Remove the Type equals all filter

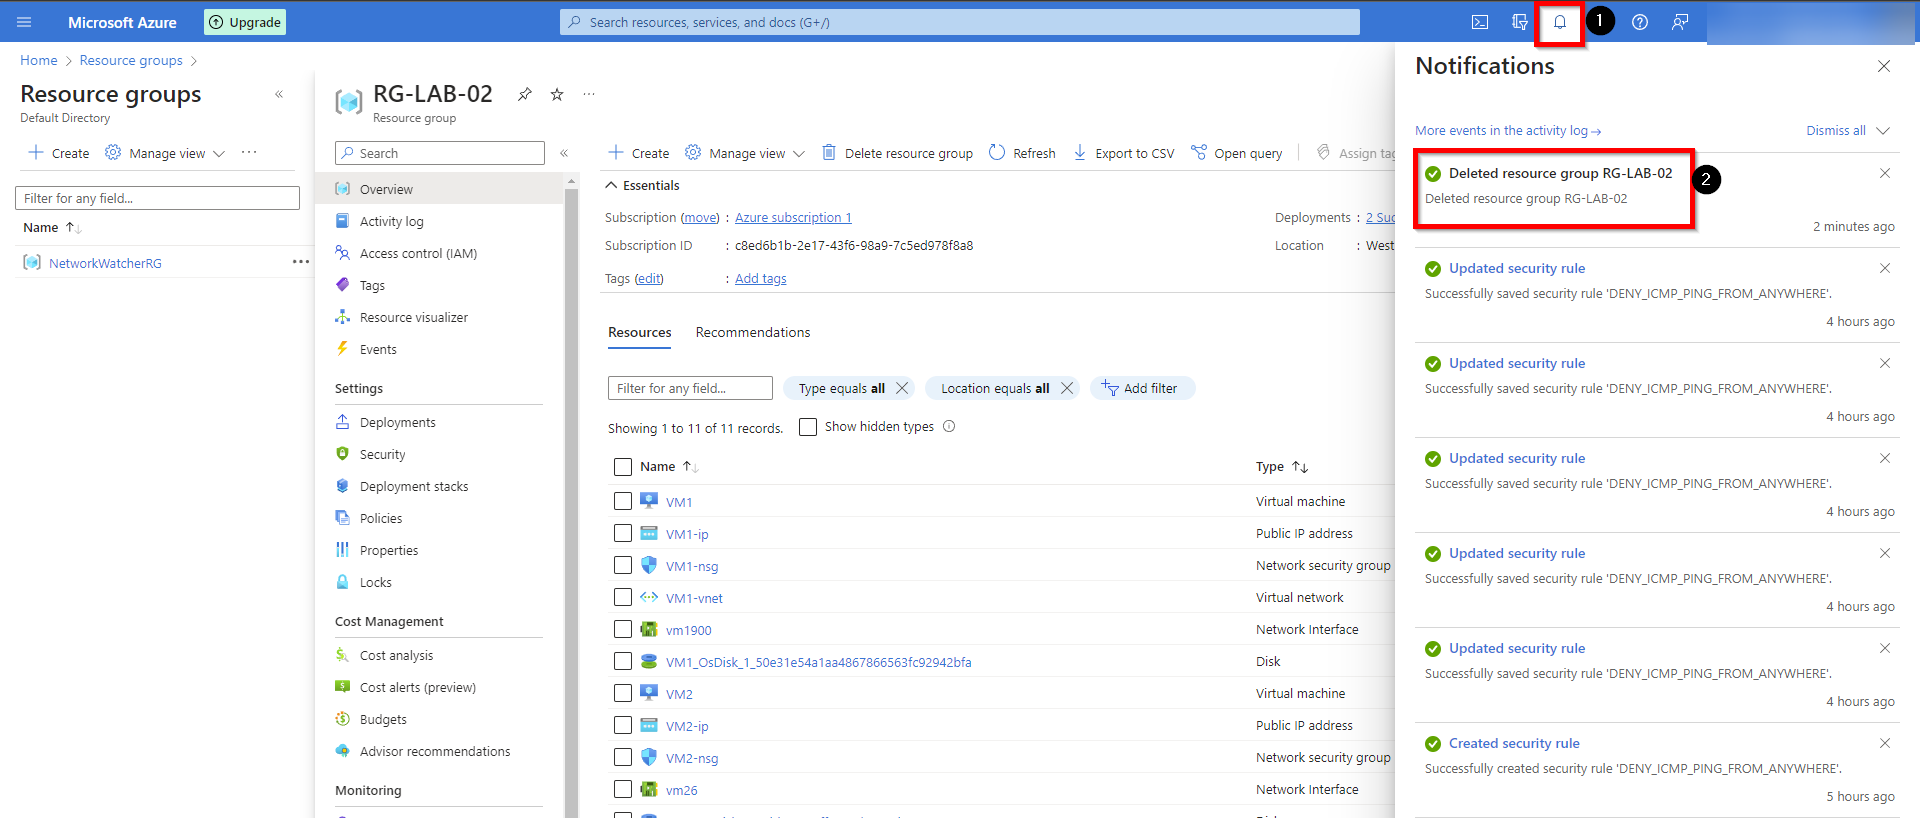pyautogui.click(x=902, y=388)
